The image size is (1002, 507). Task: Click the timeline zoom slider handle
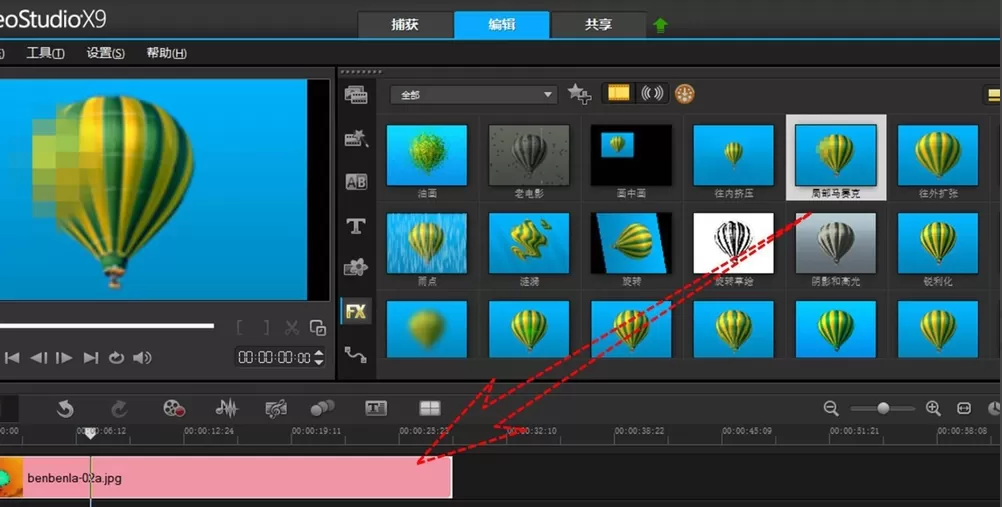coord(883,408)
